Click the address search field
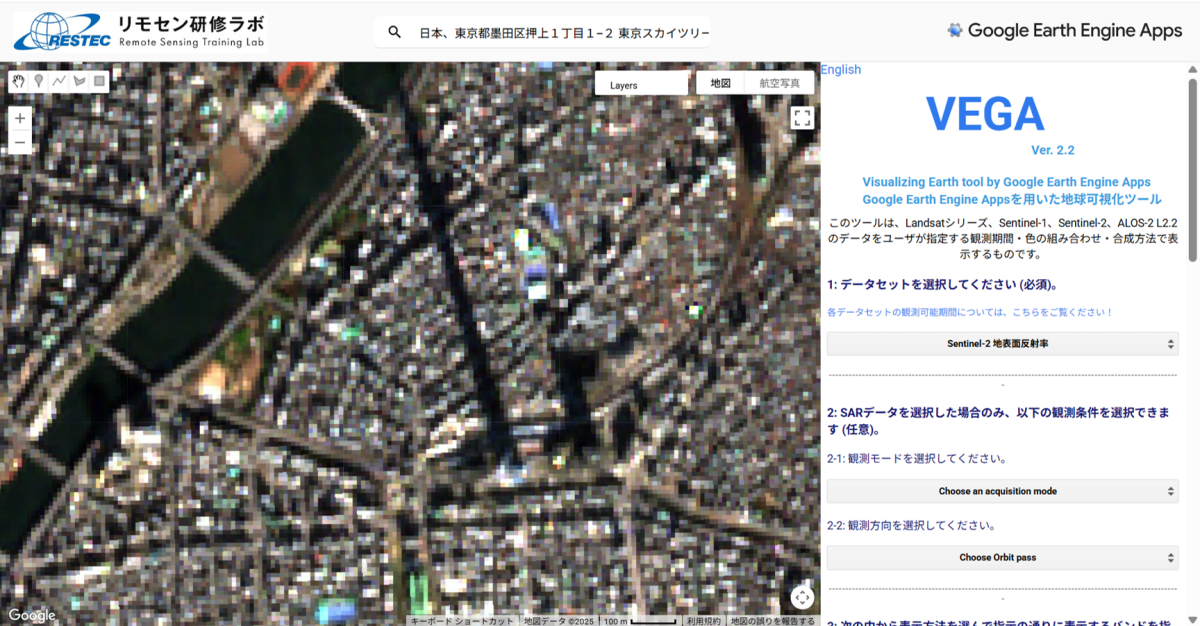 [564, 32]
